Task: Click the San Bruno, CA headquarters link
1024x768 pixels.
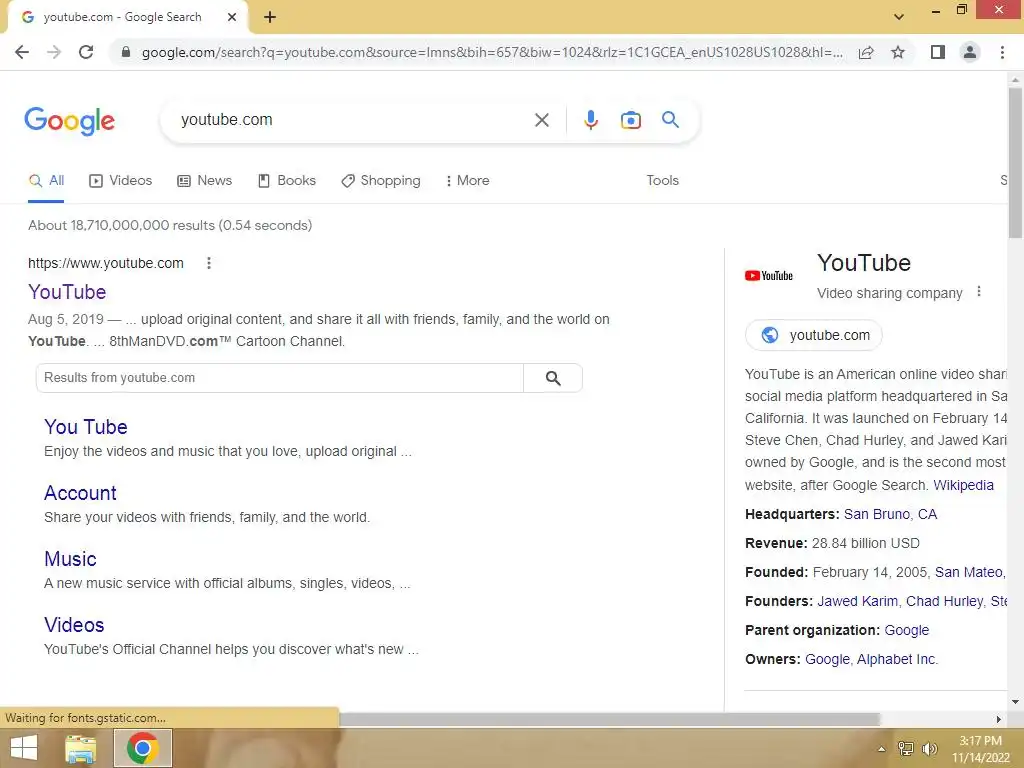Action: coord(890,514)
